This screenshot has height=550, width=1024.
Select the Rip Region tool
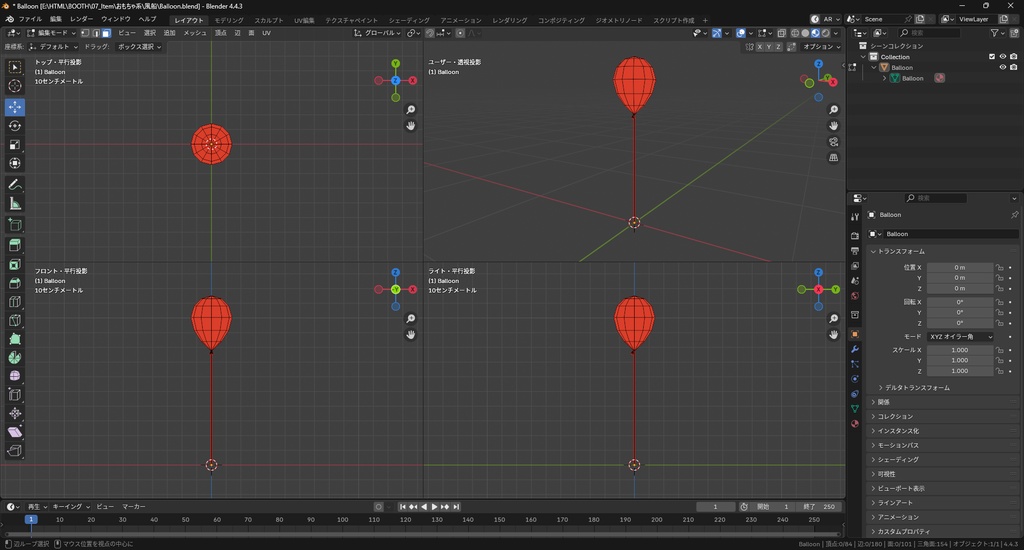pos(14,450)
